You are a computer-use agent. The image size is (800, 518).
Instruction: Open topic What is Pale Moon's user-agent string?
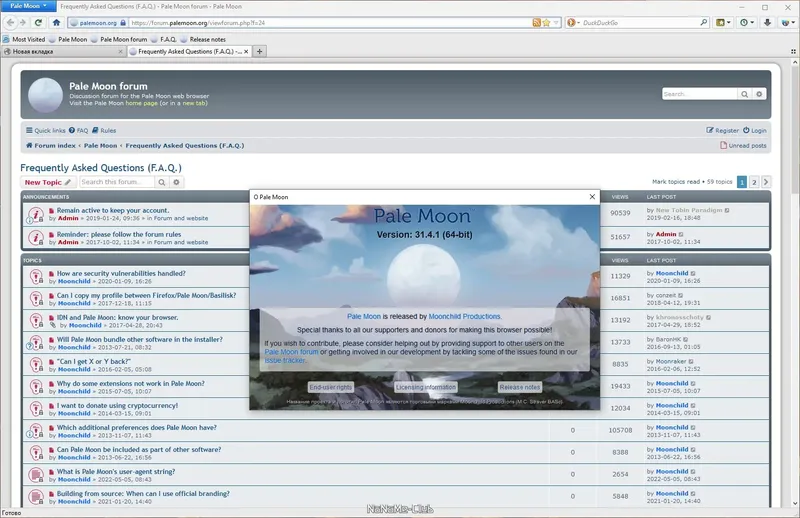(x=116, y=472)
